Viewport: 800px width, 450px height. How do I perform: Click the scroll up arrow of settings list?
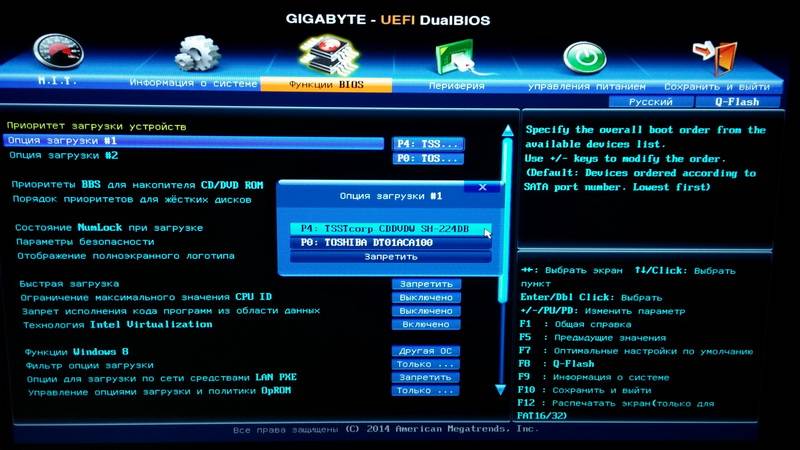[x=507, y=131]
